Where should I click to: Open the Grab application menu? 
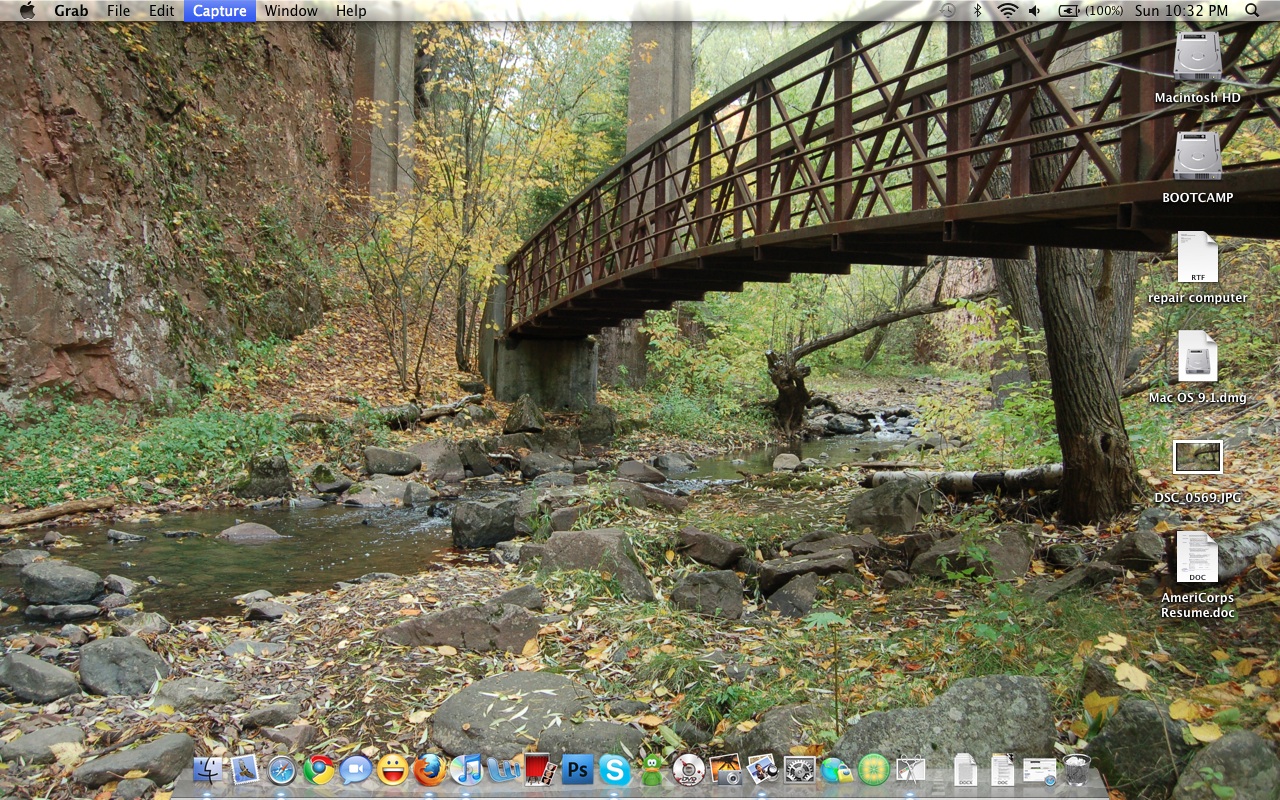tap(71, 10)
